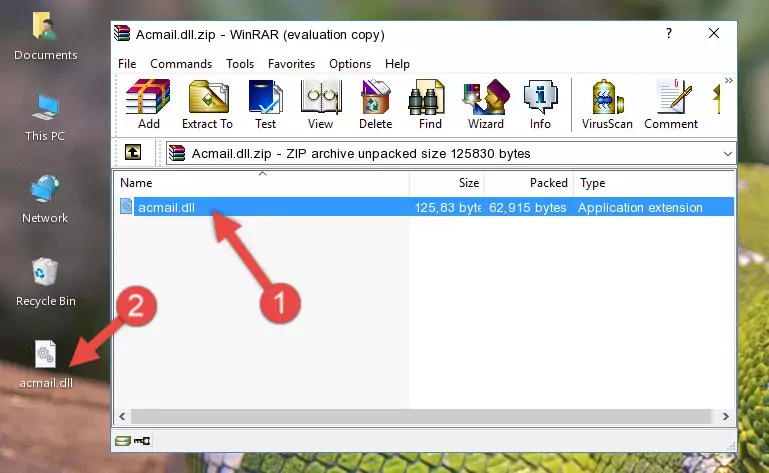
Task: Sort by the Name column header
Action: 262,183
